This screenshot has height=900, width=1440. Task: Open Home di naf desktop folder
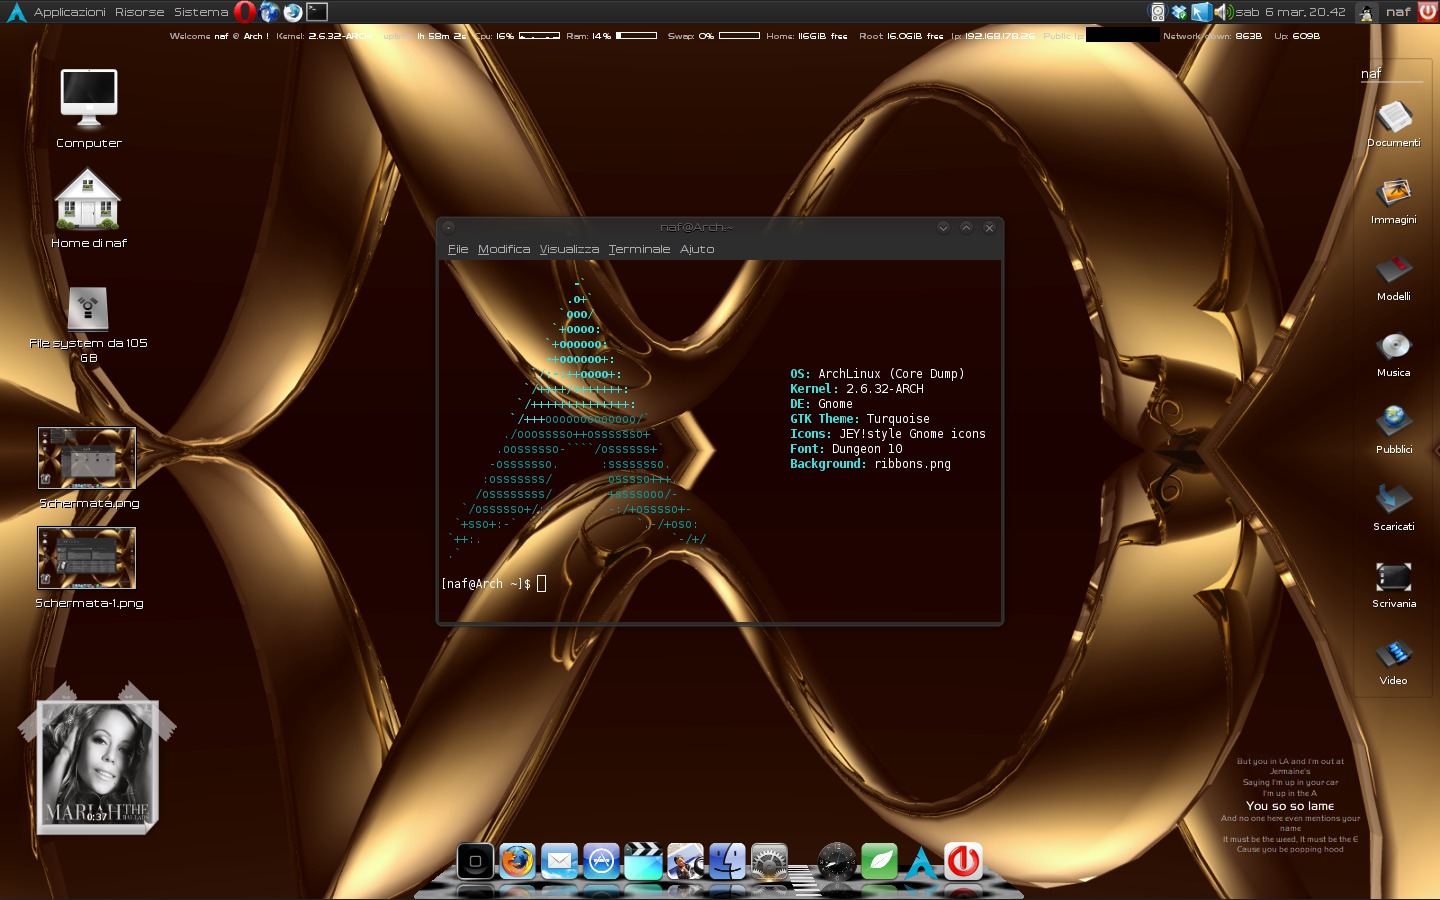(x=88, y=208)
